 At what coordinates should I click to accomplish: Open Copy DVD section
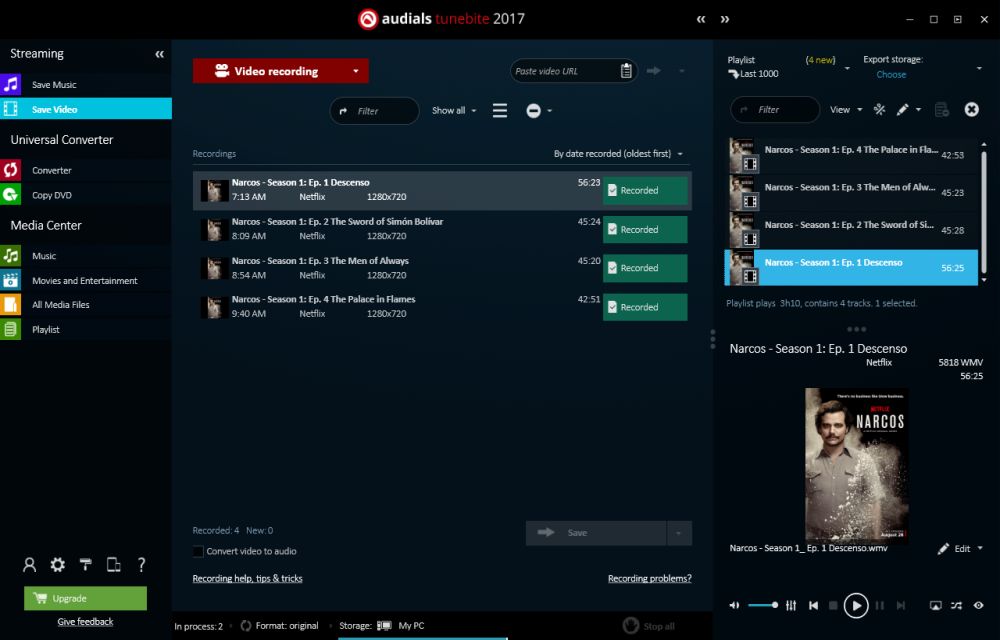pos(85,195)
